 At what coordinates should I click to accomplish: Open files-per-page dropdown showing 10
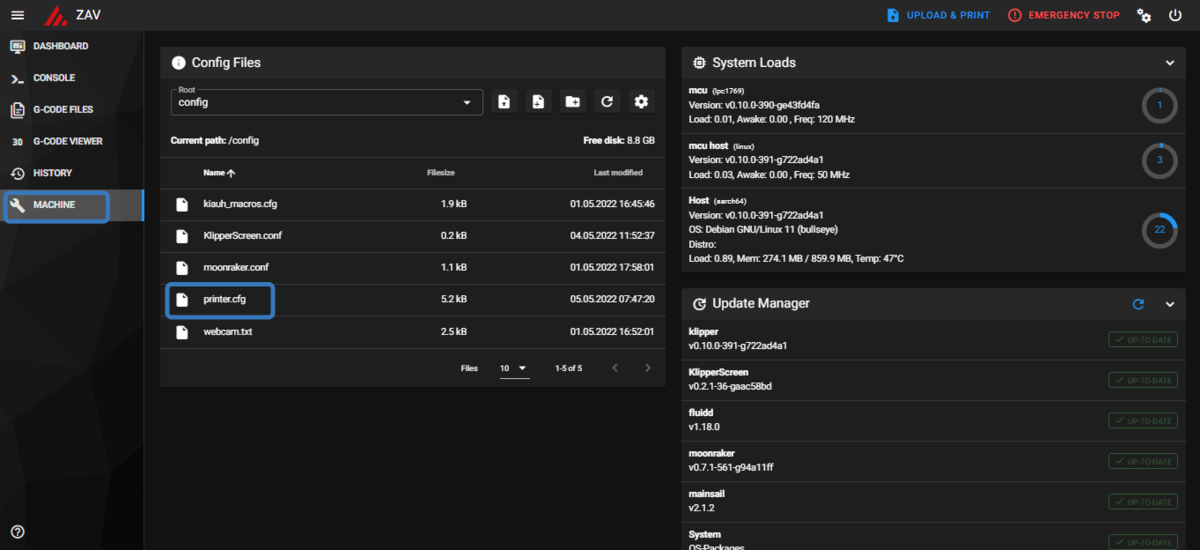514,368
